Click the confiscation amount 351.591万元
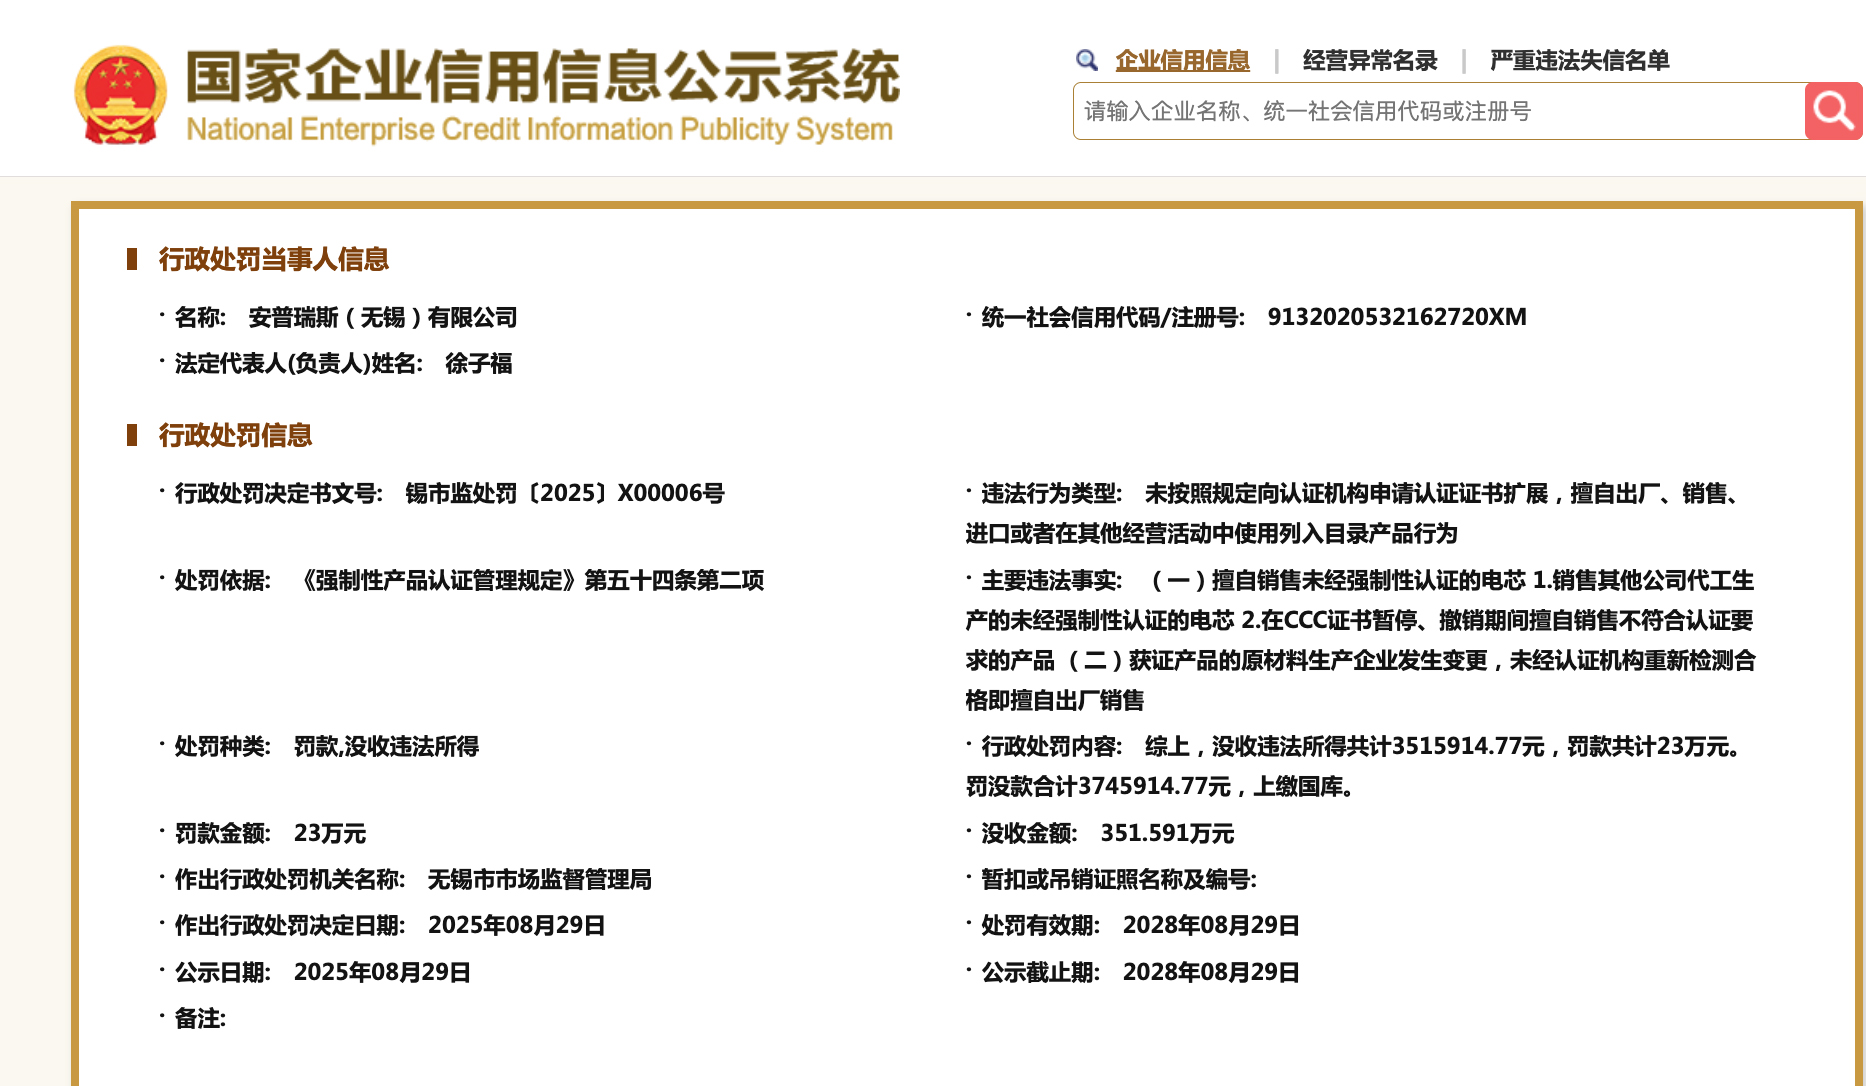The width and height of the screenshot is (1866, 1086). tap(1167, 832)
